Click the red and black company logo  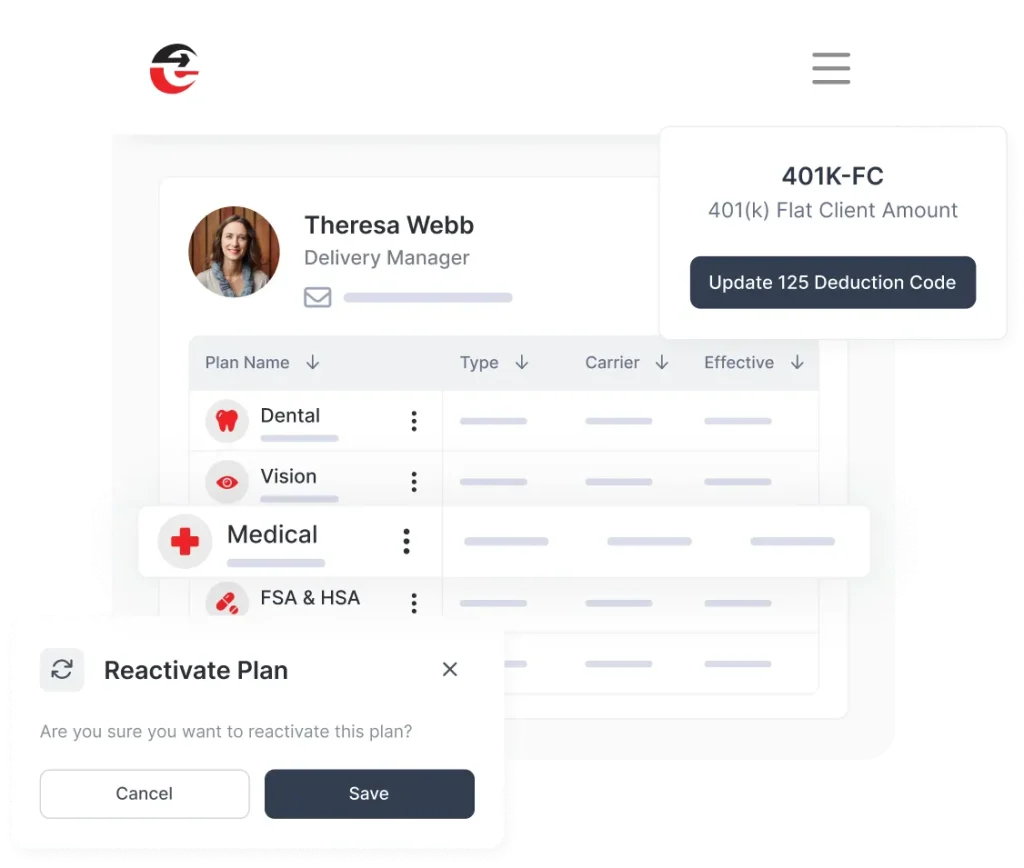pos(174,69)
